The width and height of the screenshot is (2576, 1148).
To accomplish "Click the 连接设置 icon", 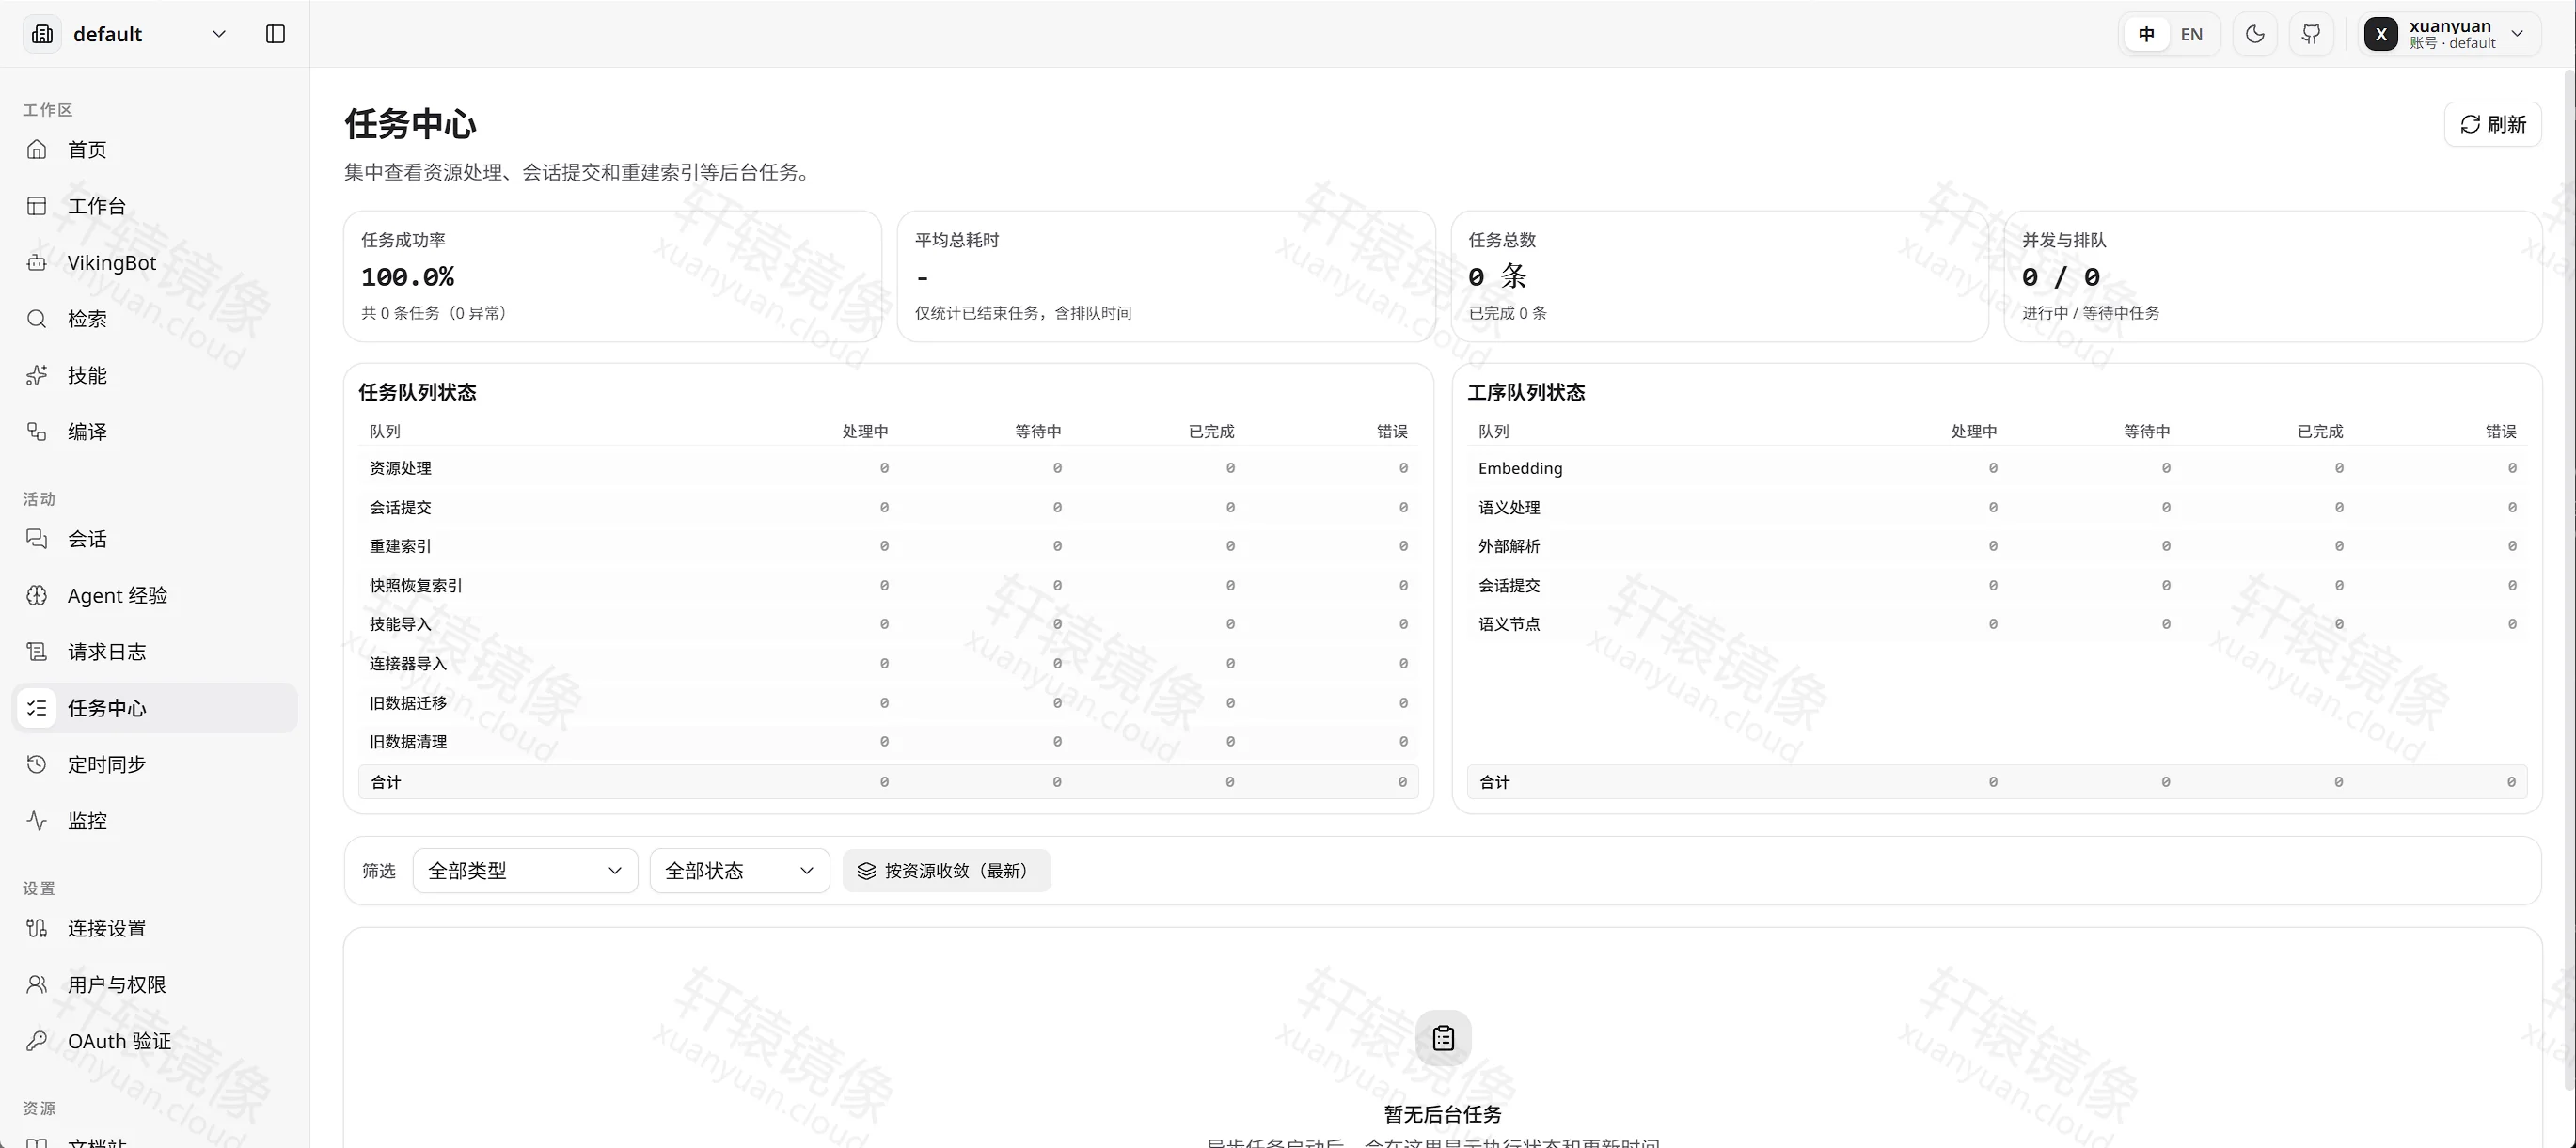I will click(x=37, y=928).
